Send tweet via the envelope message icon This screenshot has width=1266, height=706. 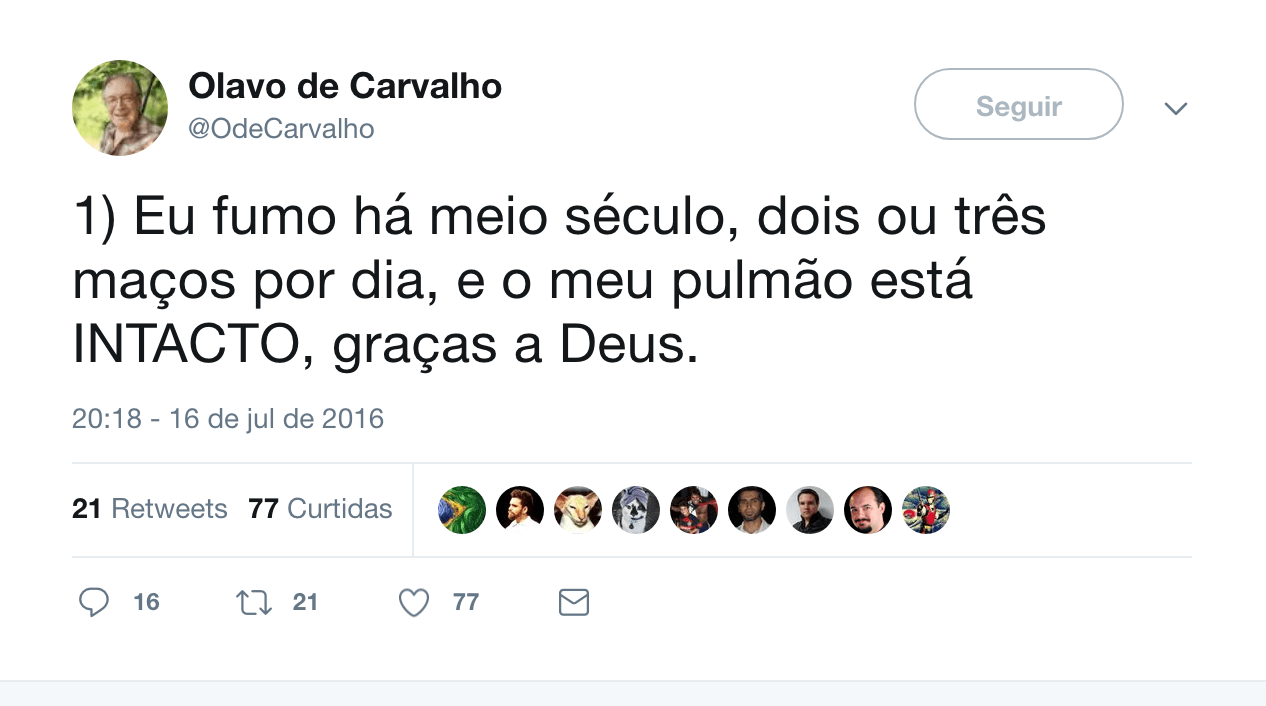pyautogui.click(x=573, y=602)
